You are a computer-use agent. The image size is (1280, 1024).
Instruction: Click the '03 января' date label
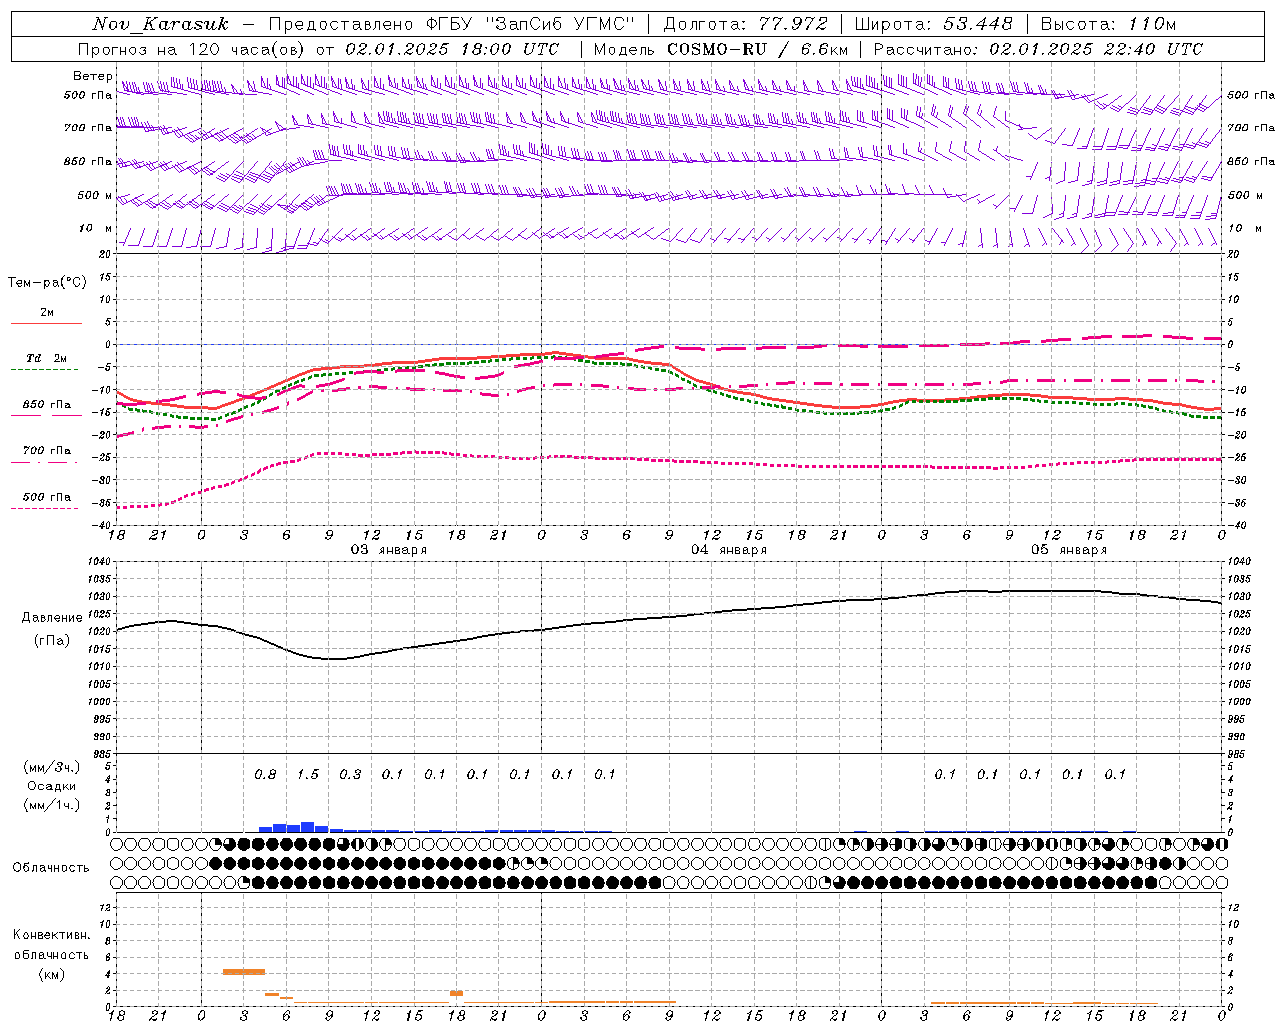point(388,549)
